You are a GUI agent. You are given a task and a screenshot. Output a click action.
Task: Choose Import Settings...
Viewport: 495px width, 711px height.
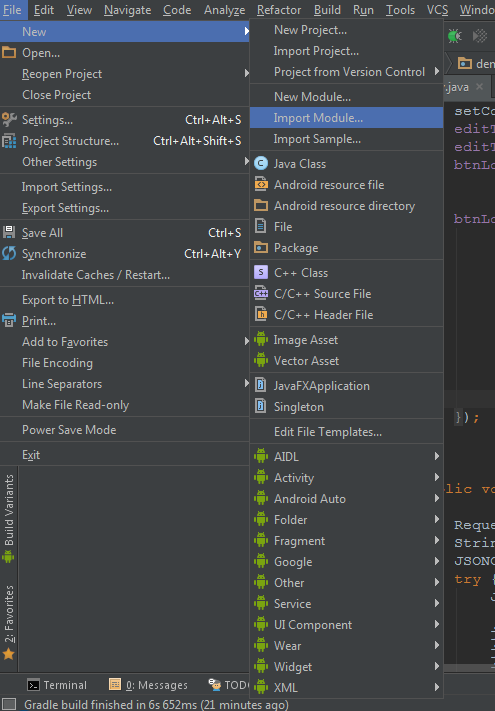[125, 187]
